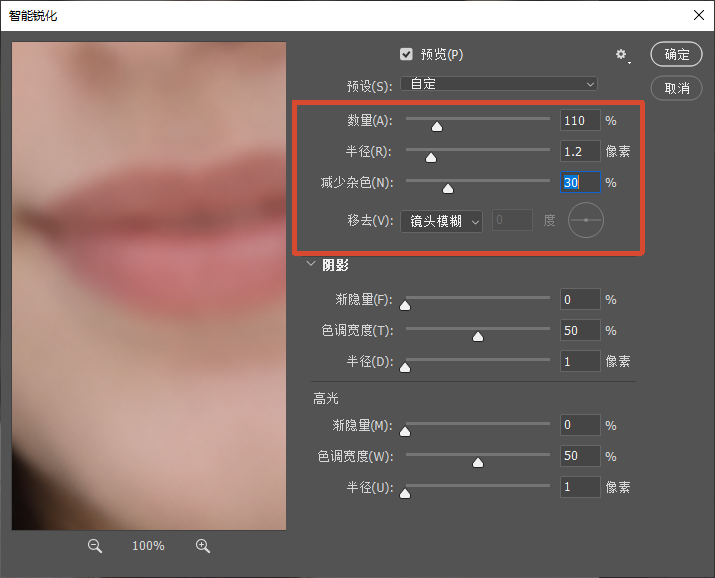Click the 阴影 section heading text
Screen dimensions: 715x578
335,265
